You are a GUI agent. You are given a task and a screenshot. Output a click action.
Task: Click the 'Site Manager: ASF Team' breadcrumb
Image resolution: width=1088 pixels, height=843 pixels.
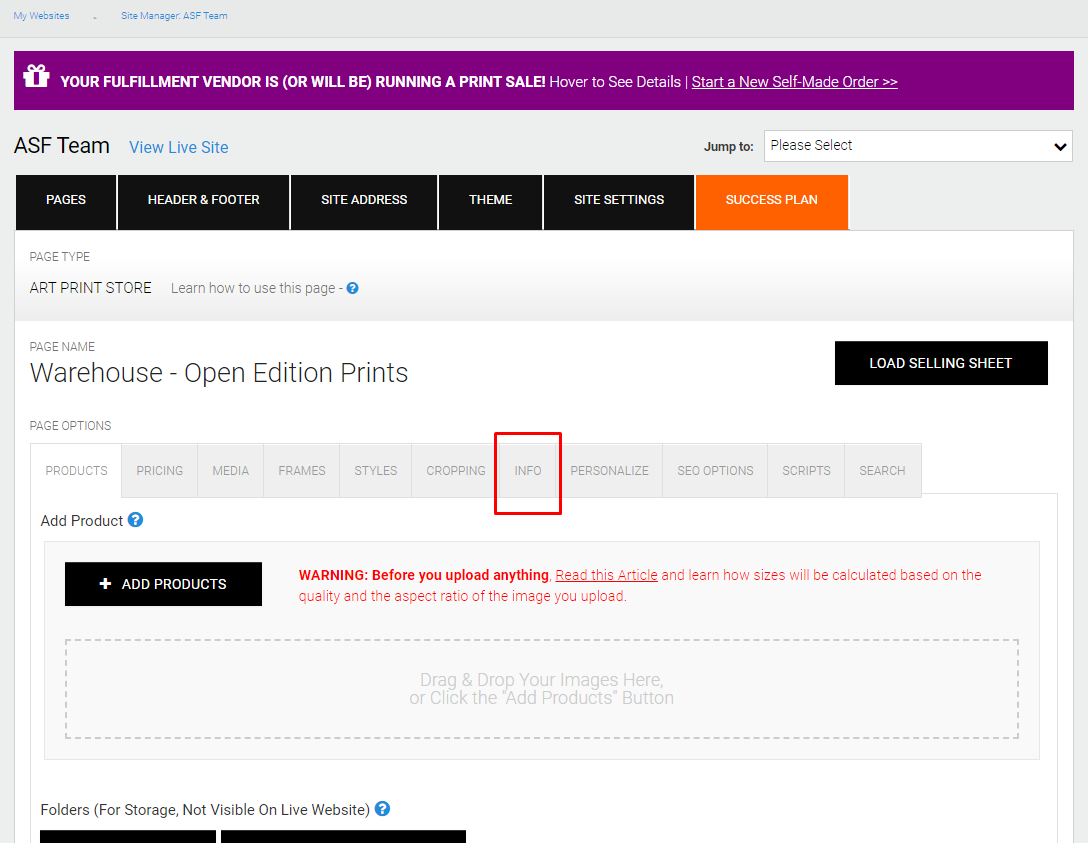174,15
